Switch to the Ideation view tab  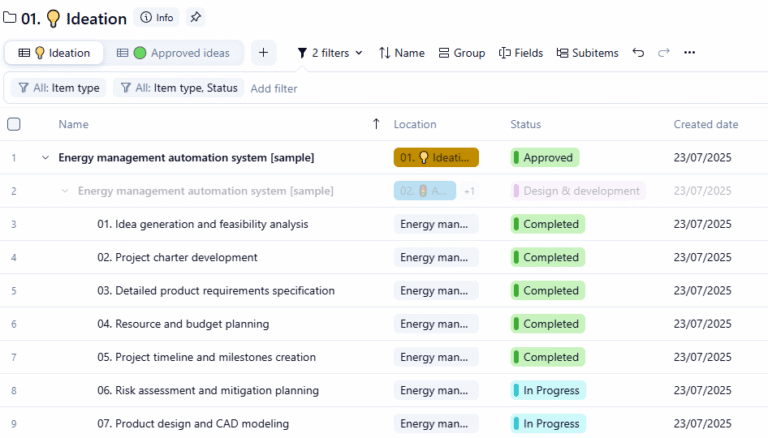click(54, 53)
